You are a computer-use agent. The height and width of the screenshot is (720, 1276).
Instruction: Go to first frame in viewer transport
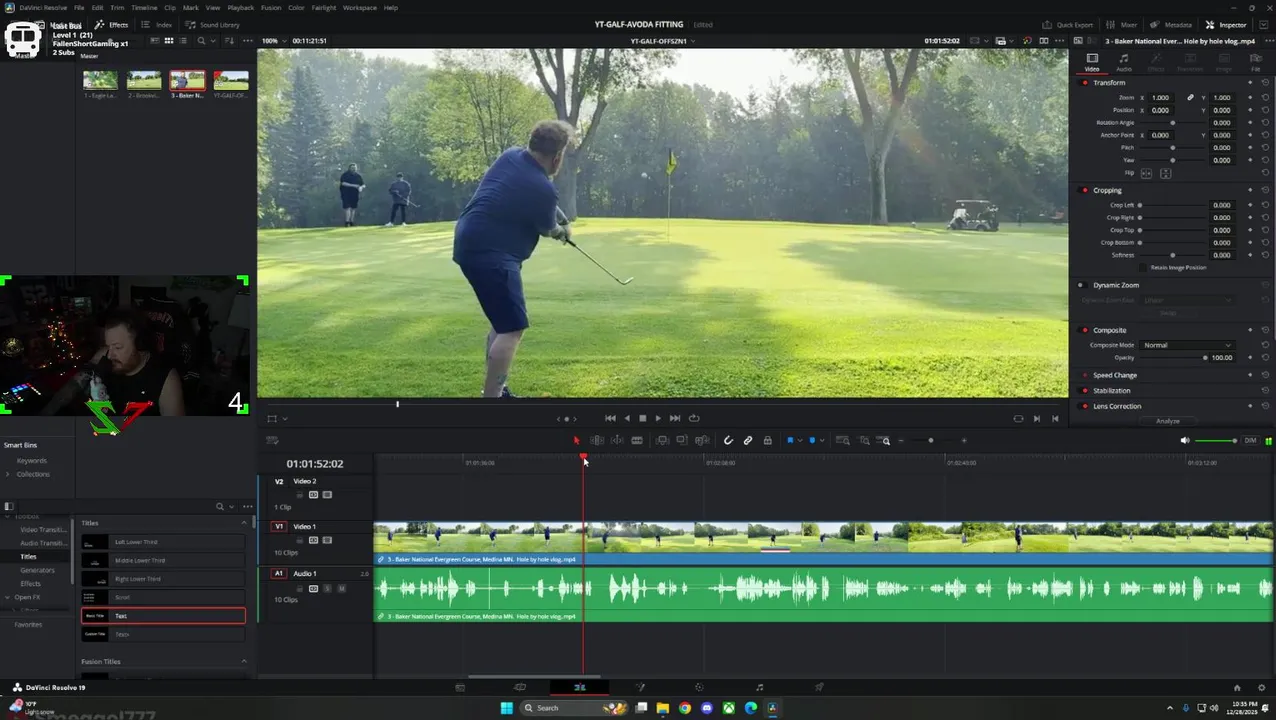610,419
